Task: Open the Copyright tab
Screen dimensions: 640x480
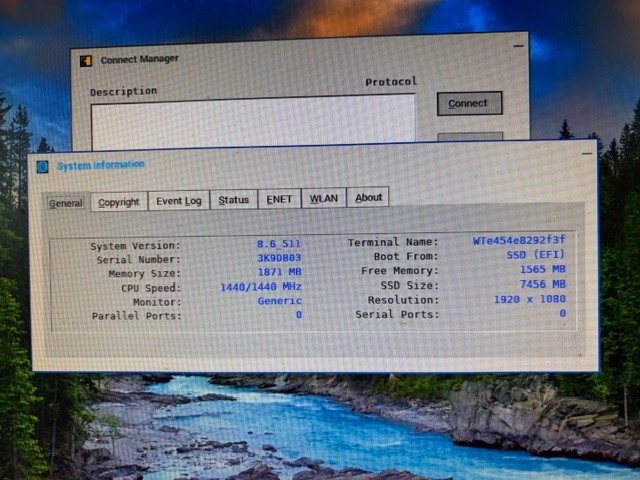Action: coord(119,202)
